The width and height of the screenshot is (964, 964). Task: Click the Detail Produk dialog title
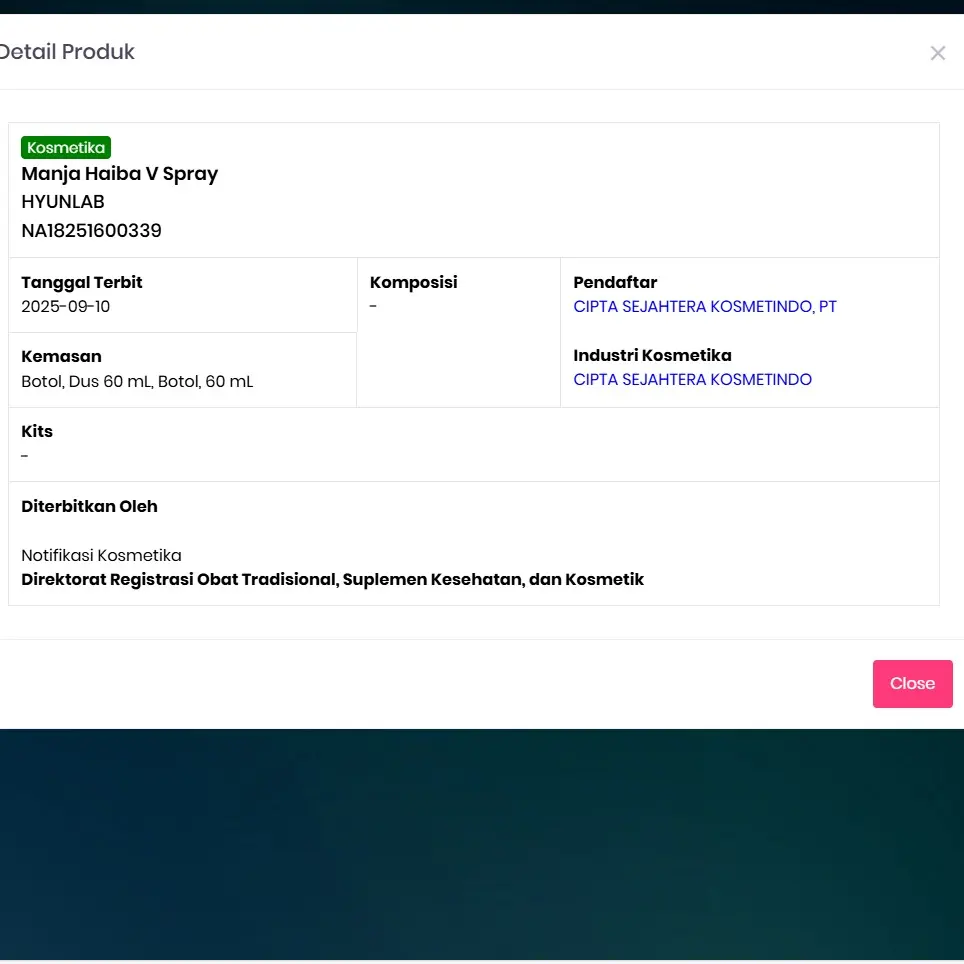67,52
